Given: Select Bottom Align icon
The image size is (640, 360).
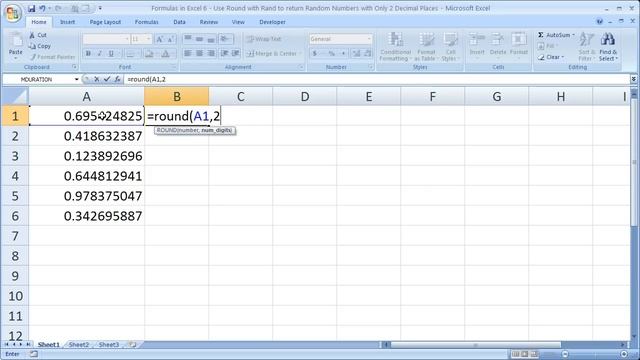Looking at the screenshot, I should [x=211, y=39].
